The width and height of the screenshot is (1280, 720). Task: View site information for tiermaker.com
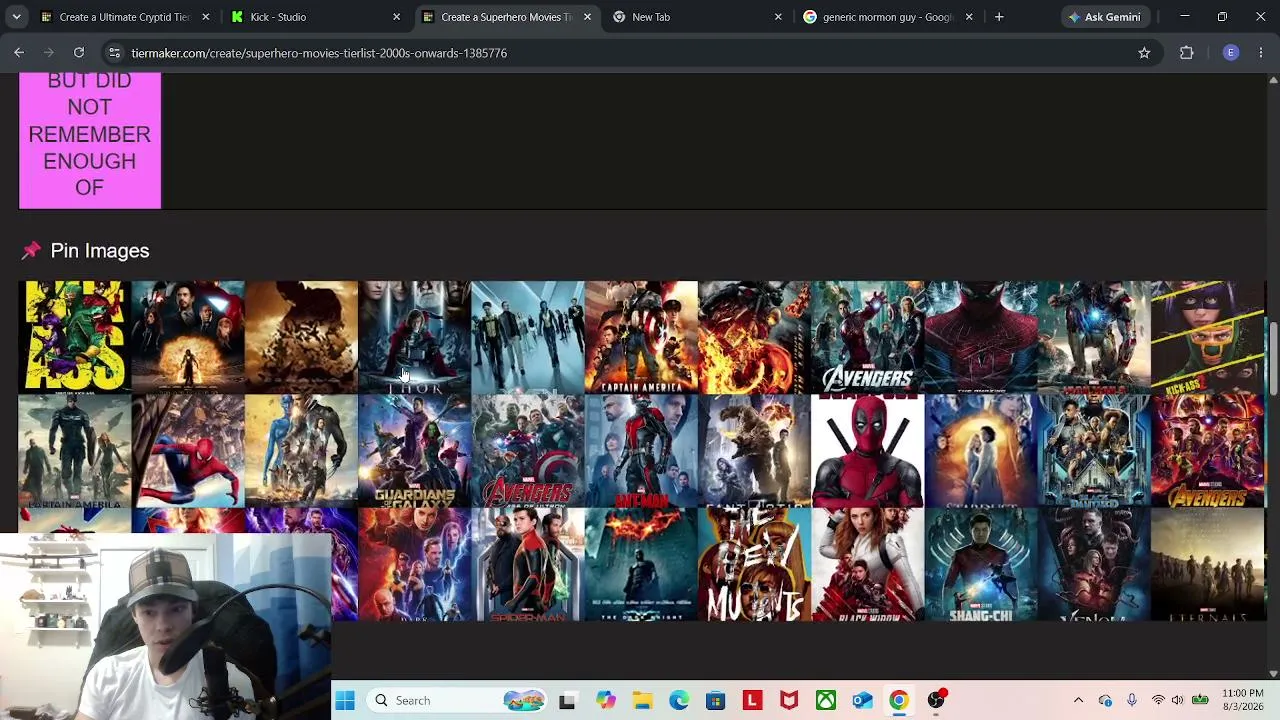pyautogui.click(x=114, y=53)
